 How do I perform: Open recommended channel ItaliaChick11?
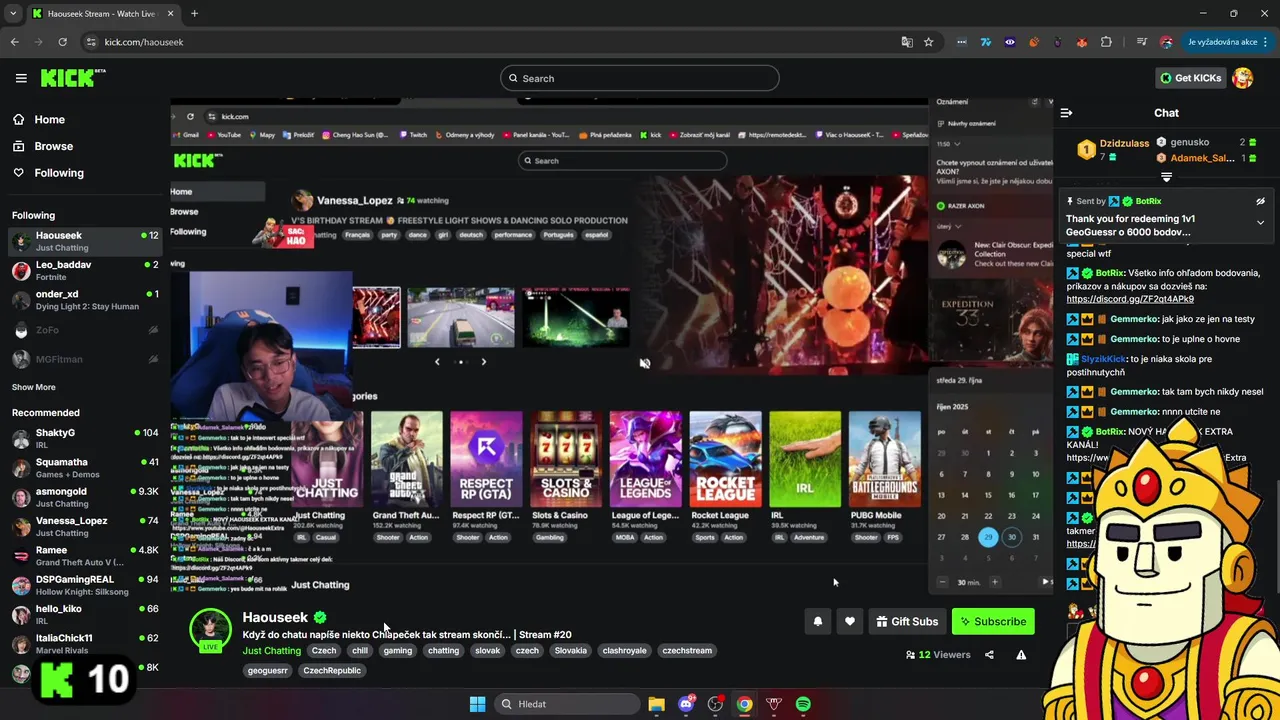tap(85, 643)
